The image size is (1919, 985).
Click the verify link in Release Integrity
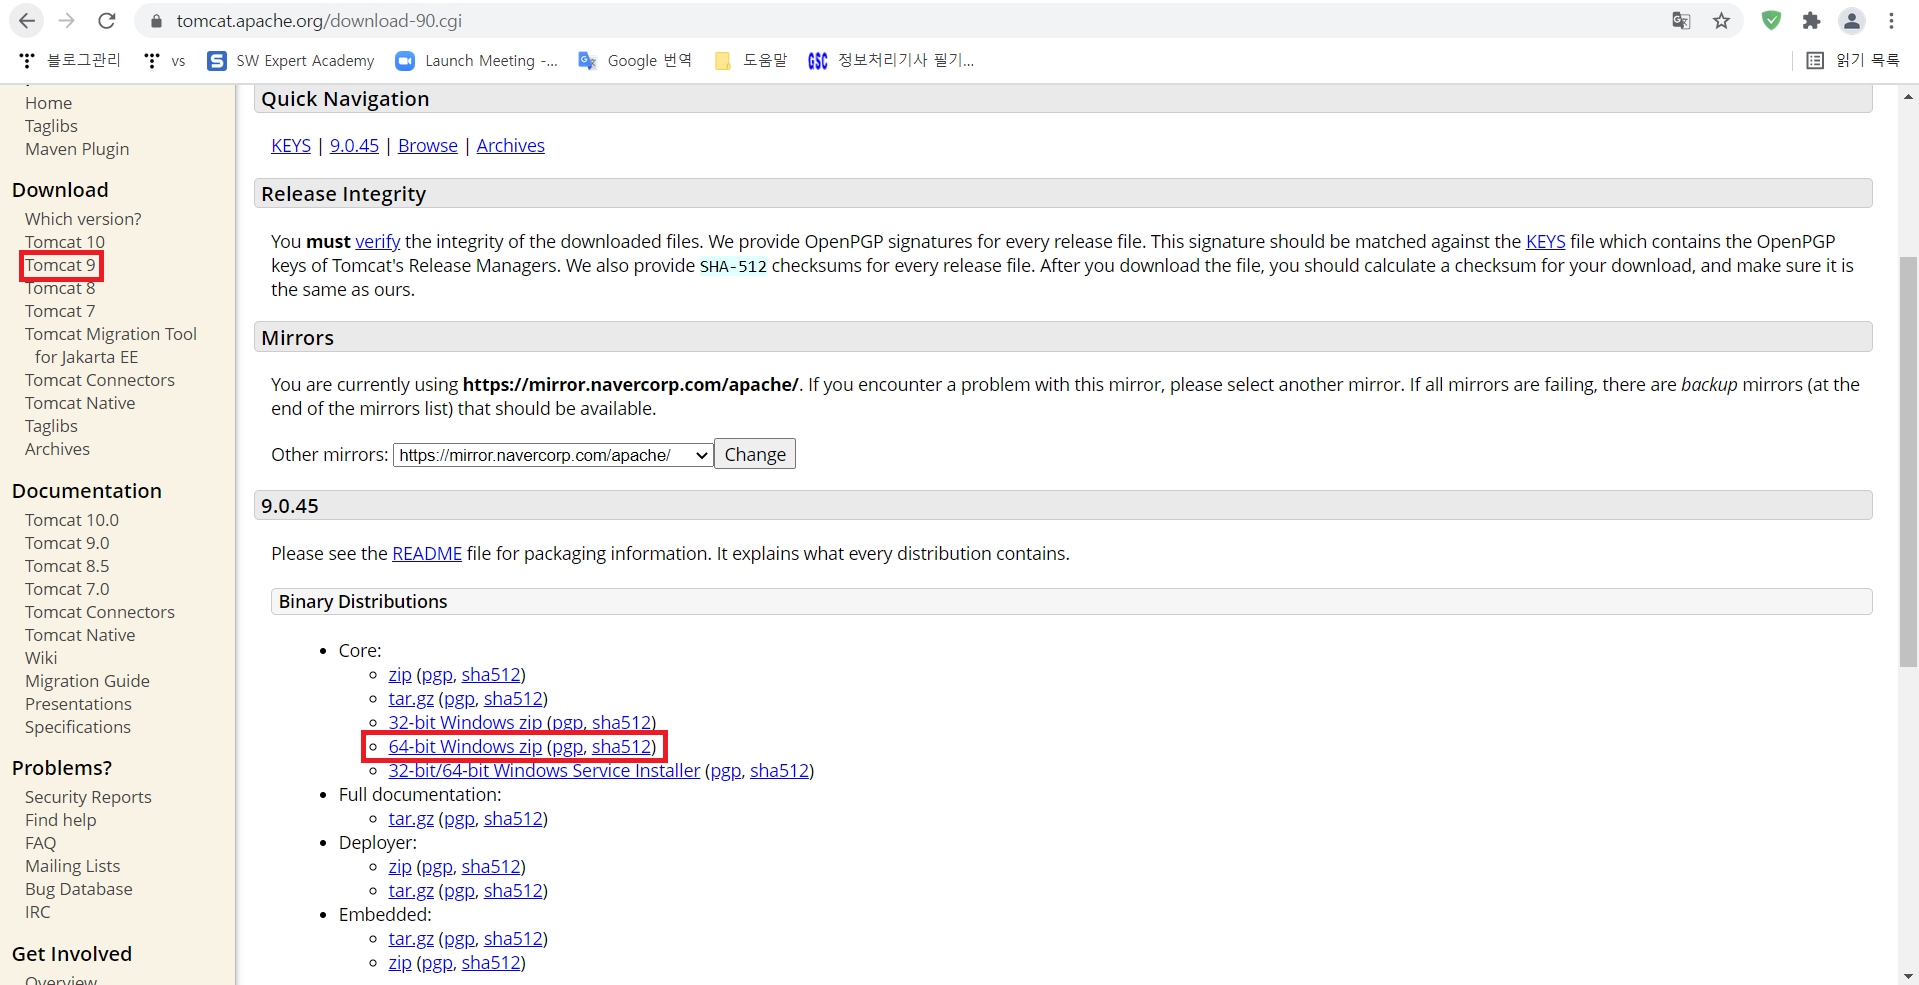(378, 242)
